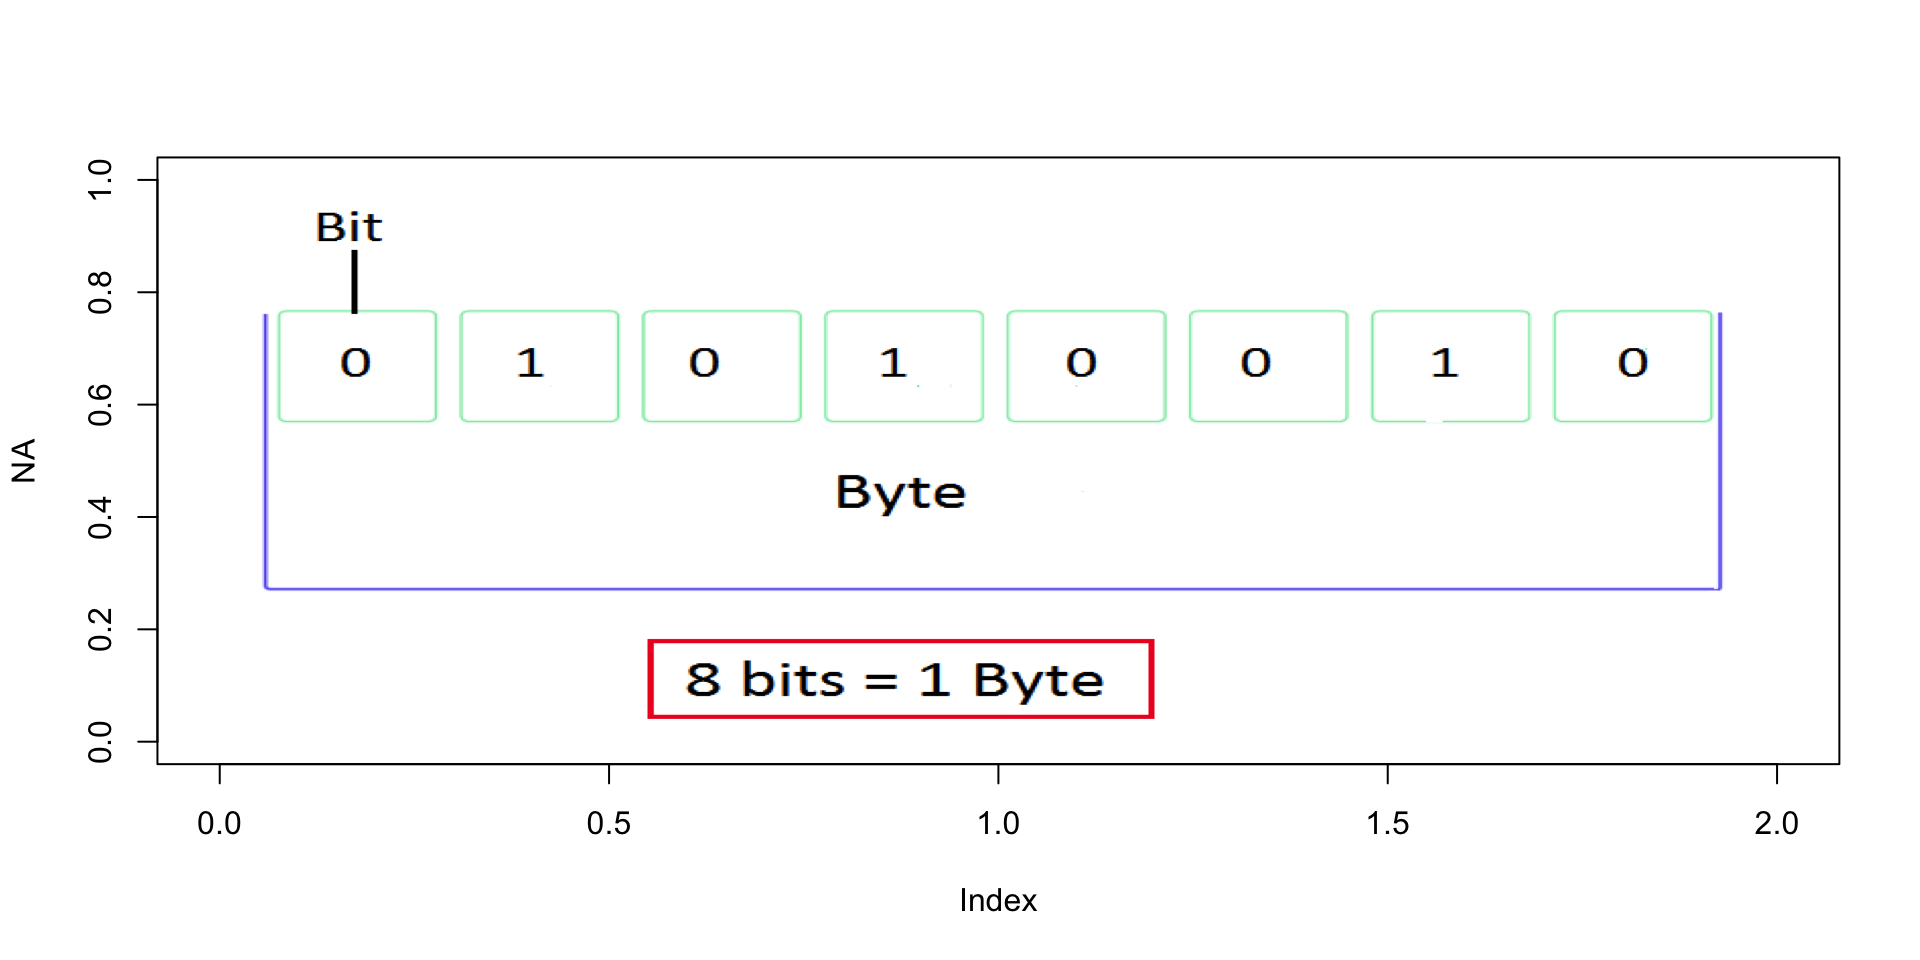Screen dimensions: 1920x960
Task: Select the eighth and last bit box
Action: pyautogui.click(x=1632, y=366)
